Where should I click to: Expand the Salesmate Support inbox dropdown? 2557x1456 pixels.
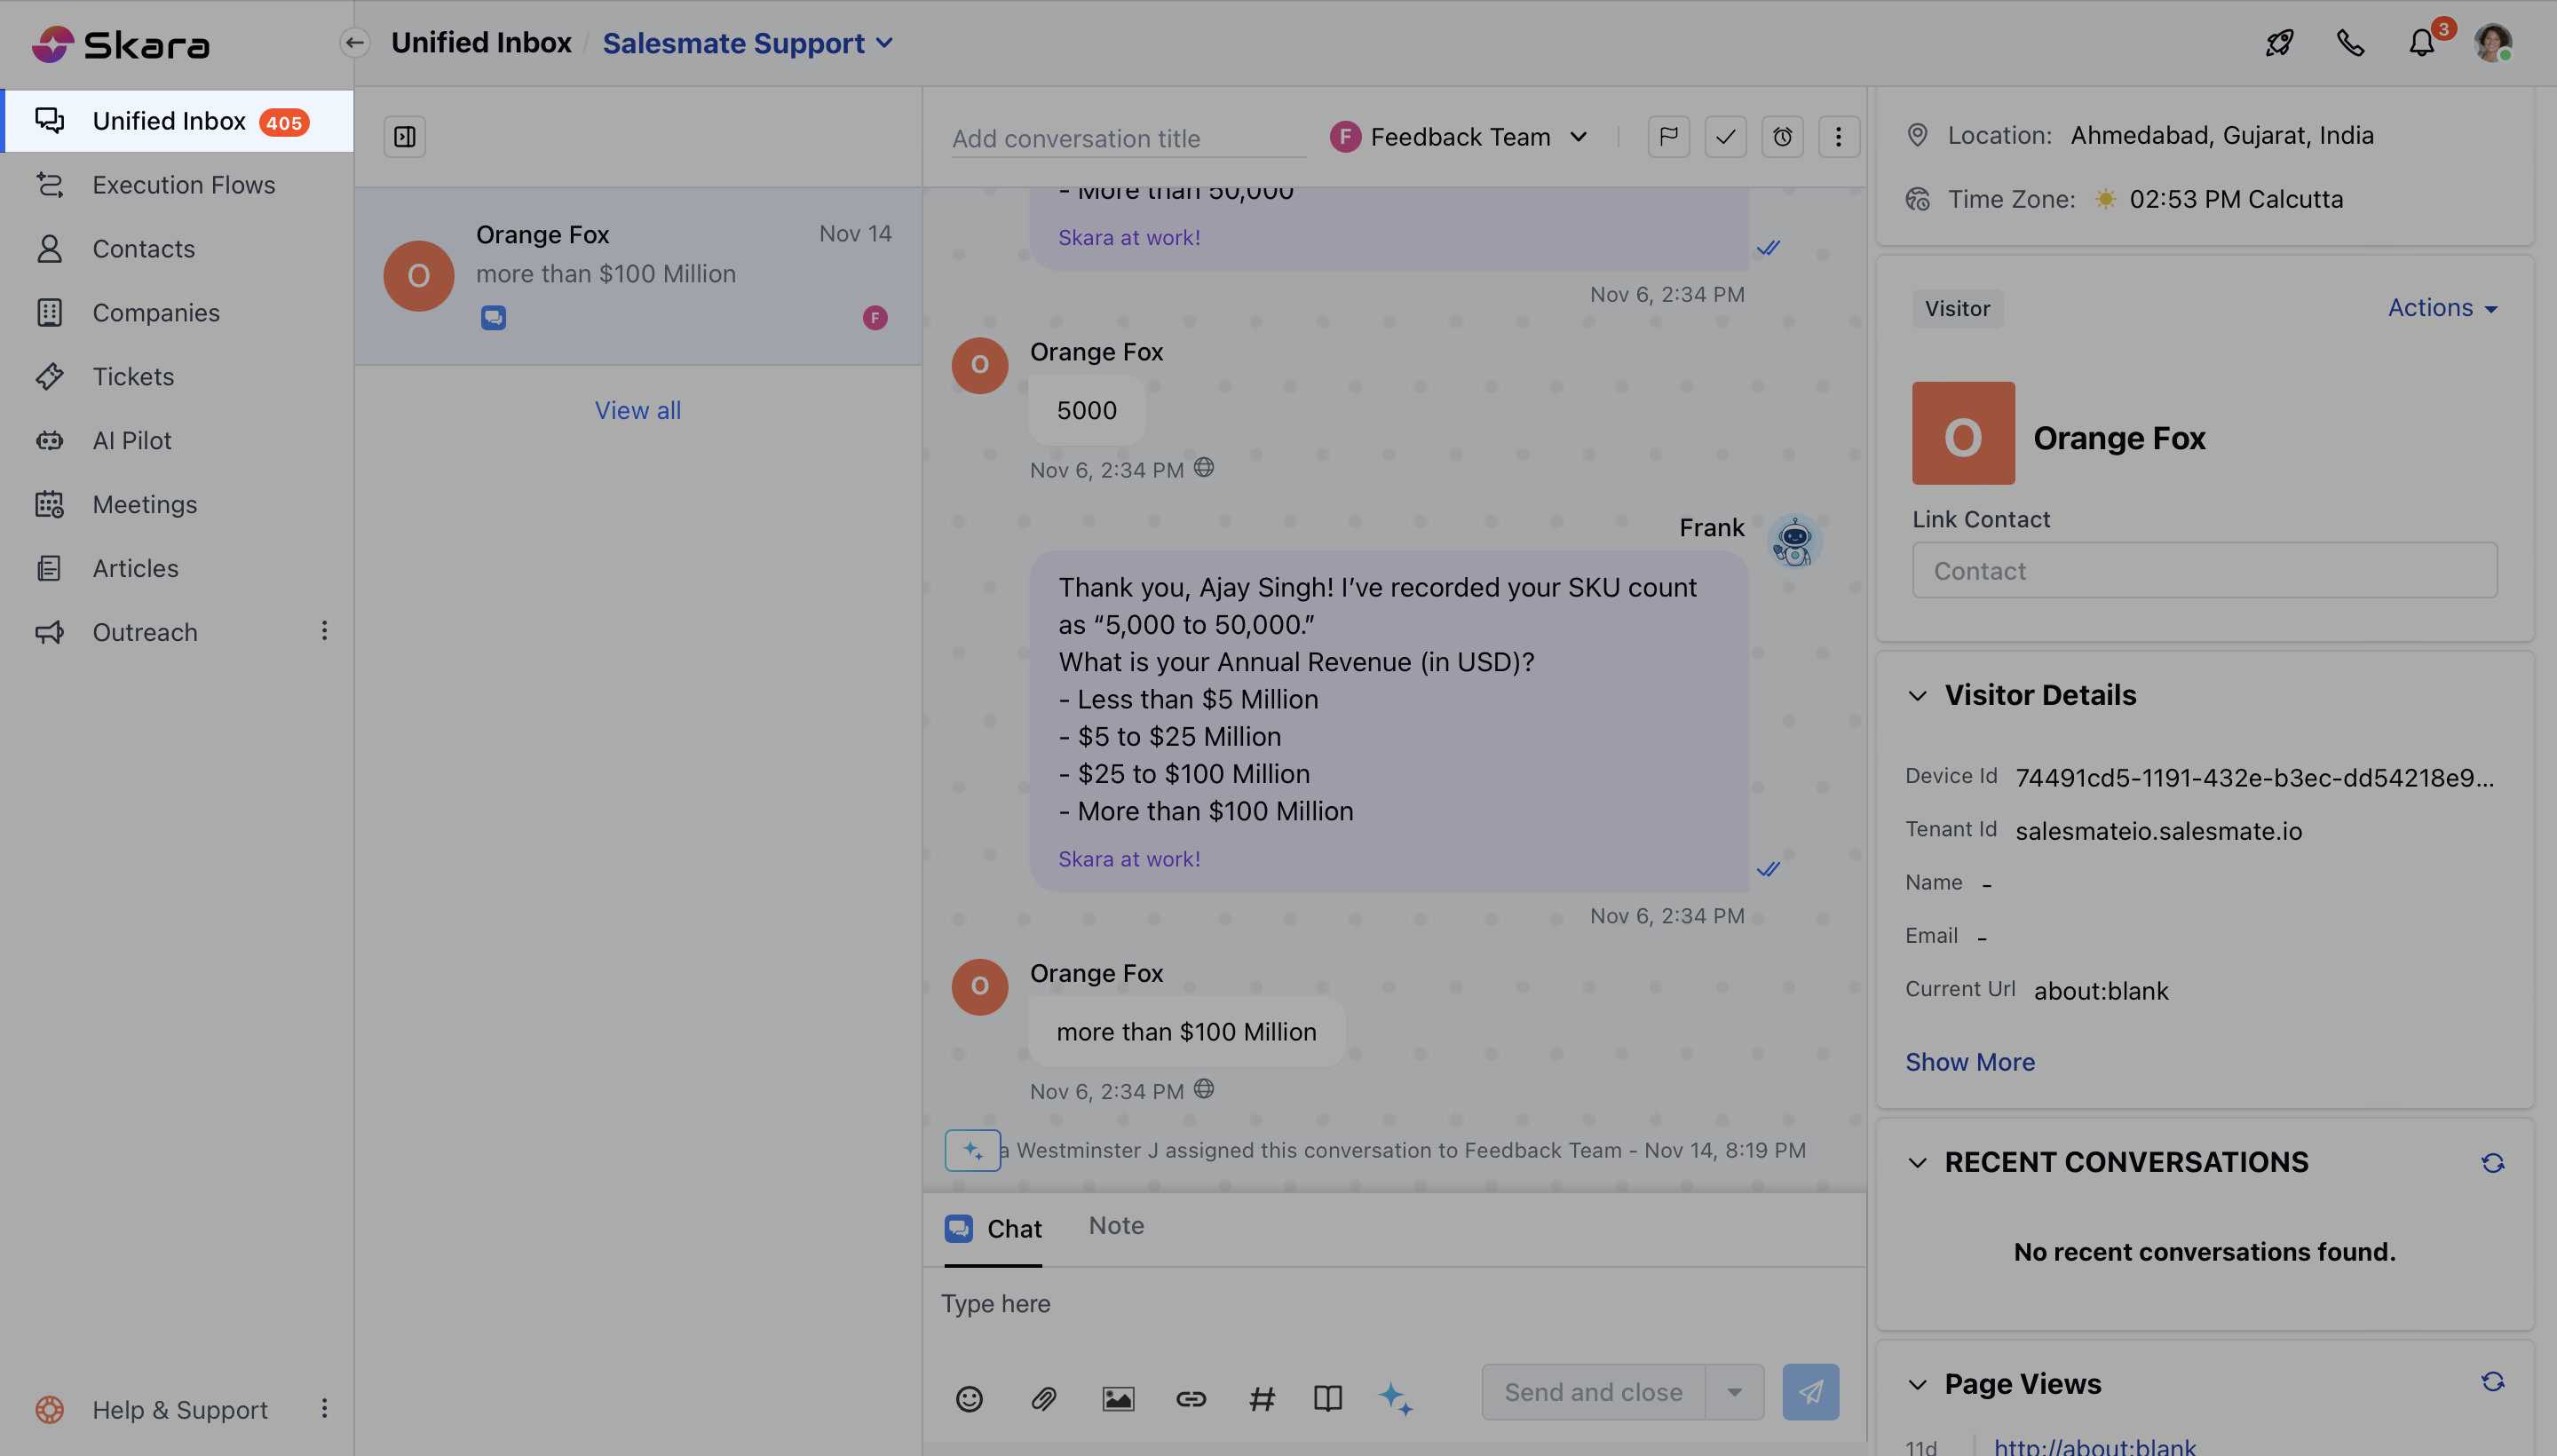pyautogui.click(x=884, y=43)
